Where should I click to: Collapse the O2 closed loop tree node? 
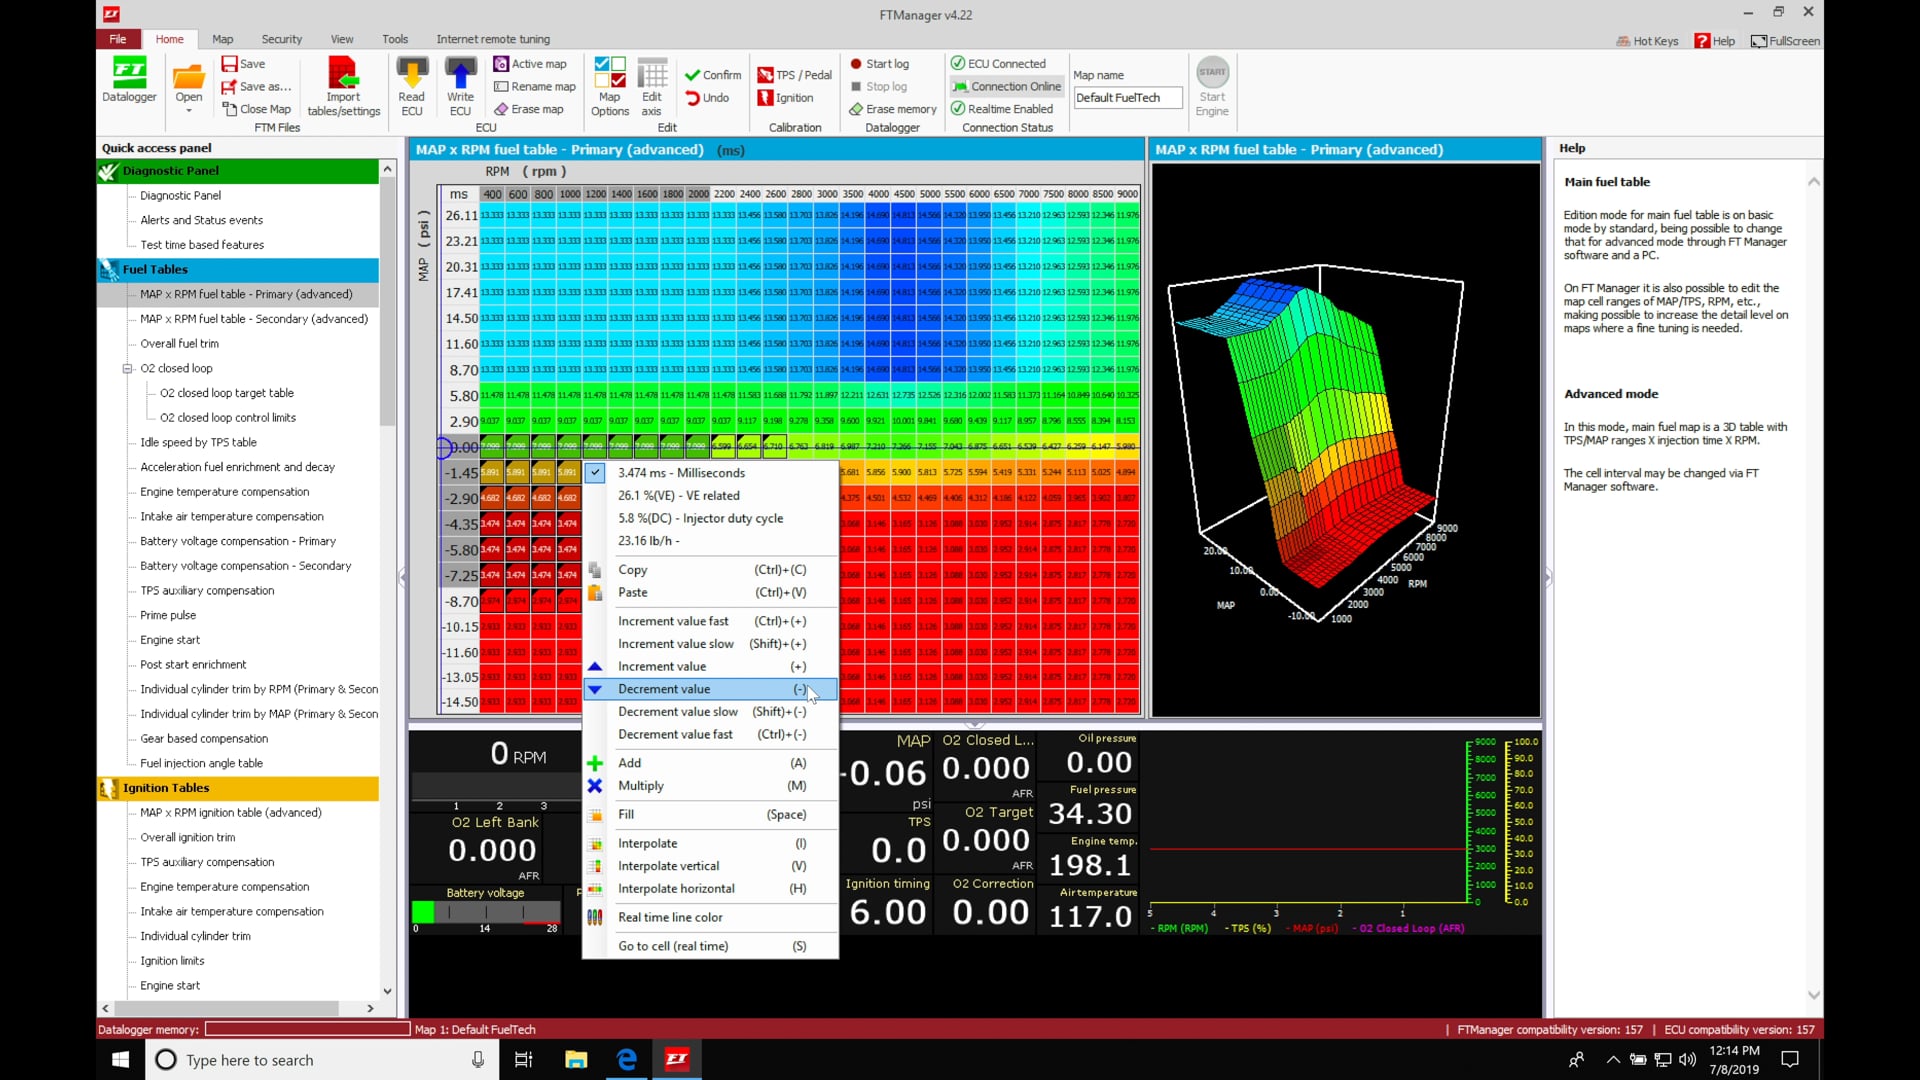(x=128, y=369)
